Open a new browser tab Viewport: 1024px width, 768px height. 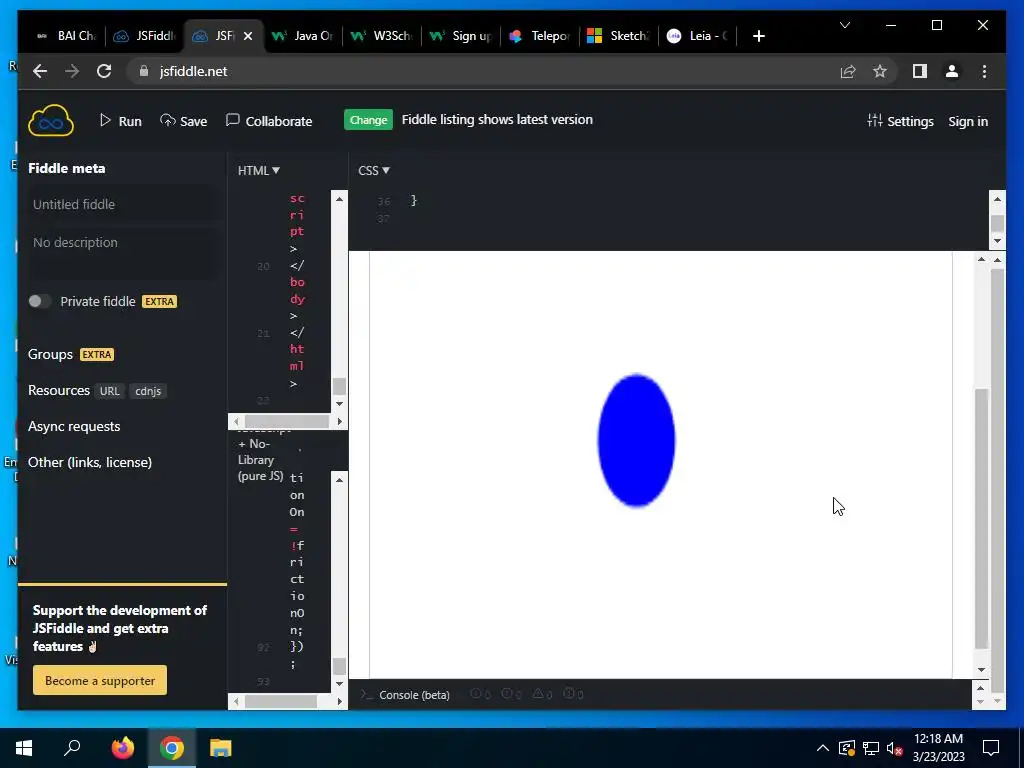tap(758, 36)
